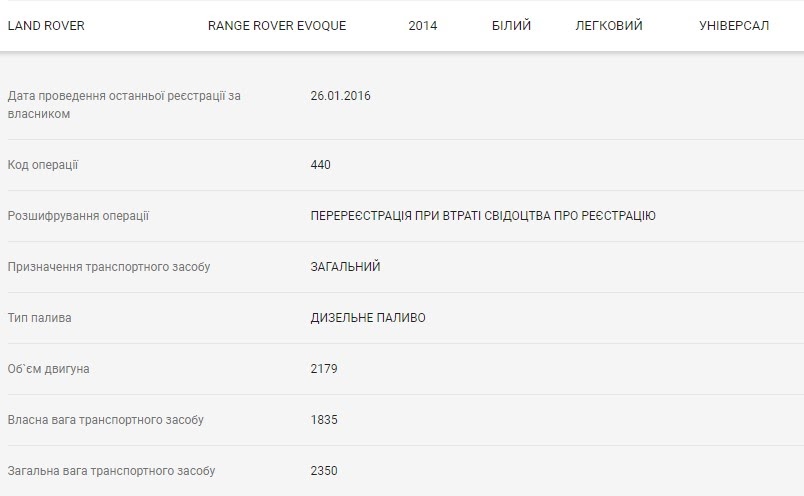
Task: Select the RANGE ROVER EVOQUE model text
Action: pos(277,26)
